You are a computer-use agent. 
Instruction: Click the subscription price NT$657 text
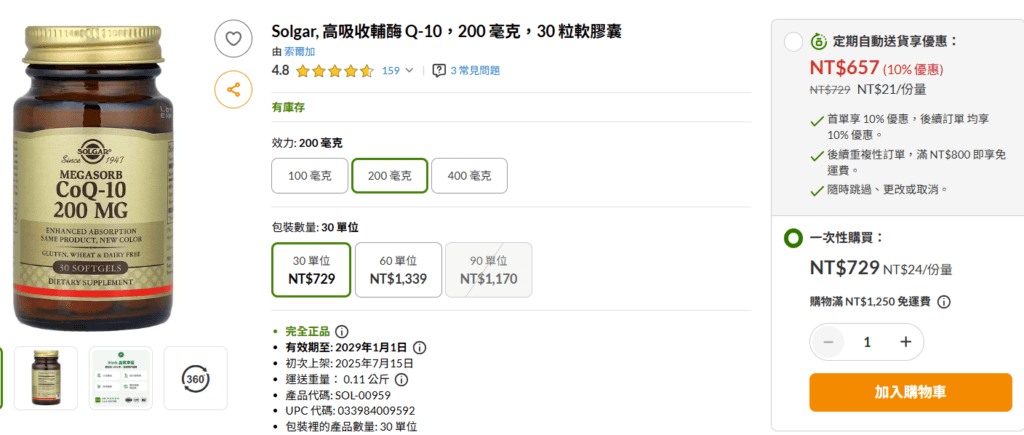(844, 67)
